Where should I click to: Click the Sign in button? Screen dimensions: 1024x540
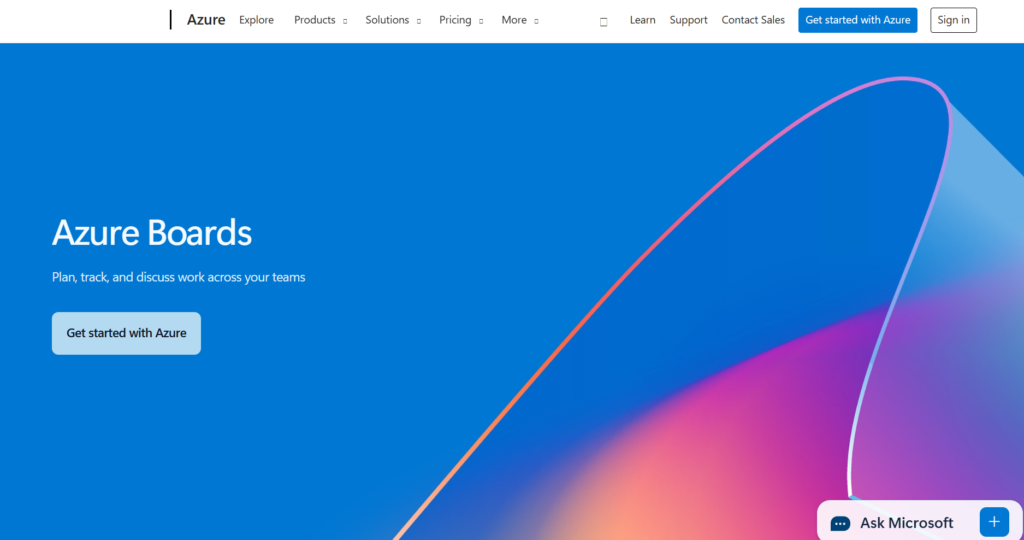(953, 20)
